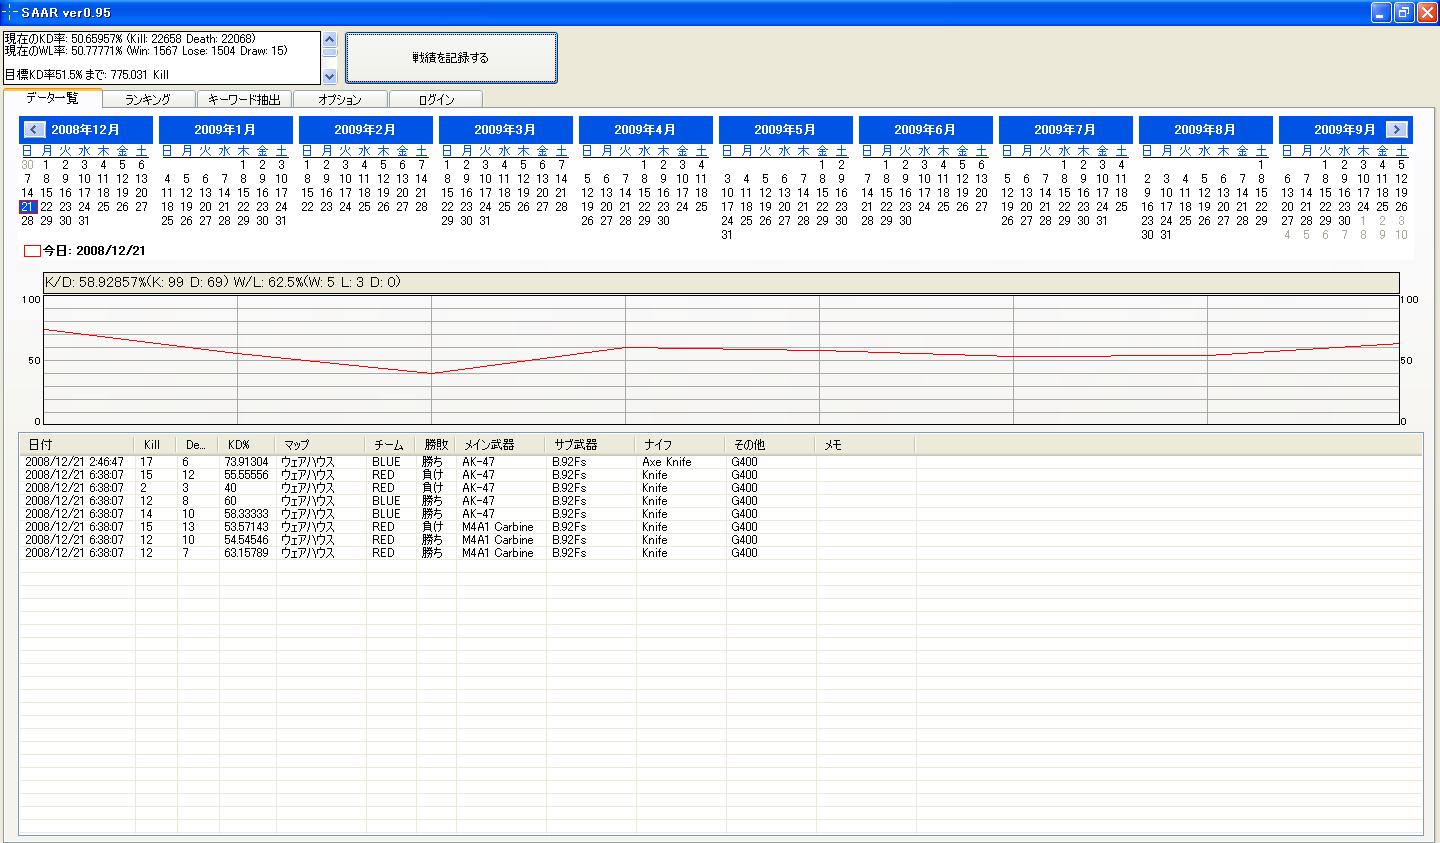This screenshot has width=1440, height=843.
Task: Sort list by その他 column header
Action: pos(770,444)
